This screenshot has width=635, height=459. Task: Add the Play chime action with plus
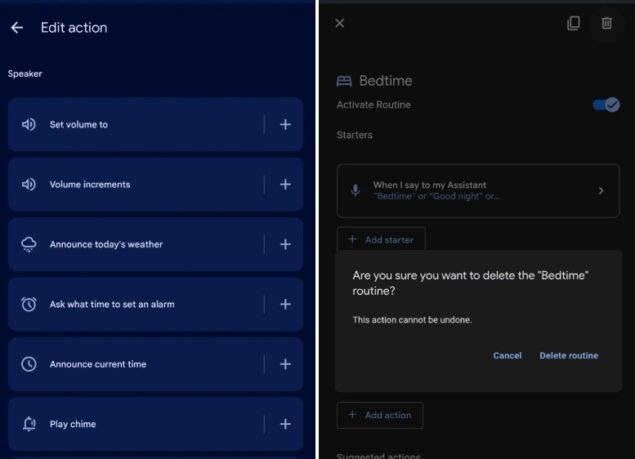285,424
